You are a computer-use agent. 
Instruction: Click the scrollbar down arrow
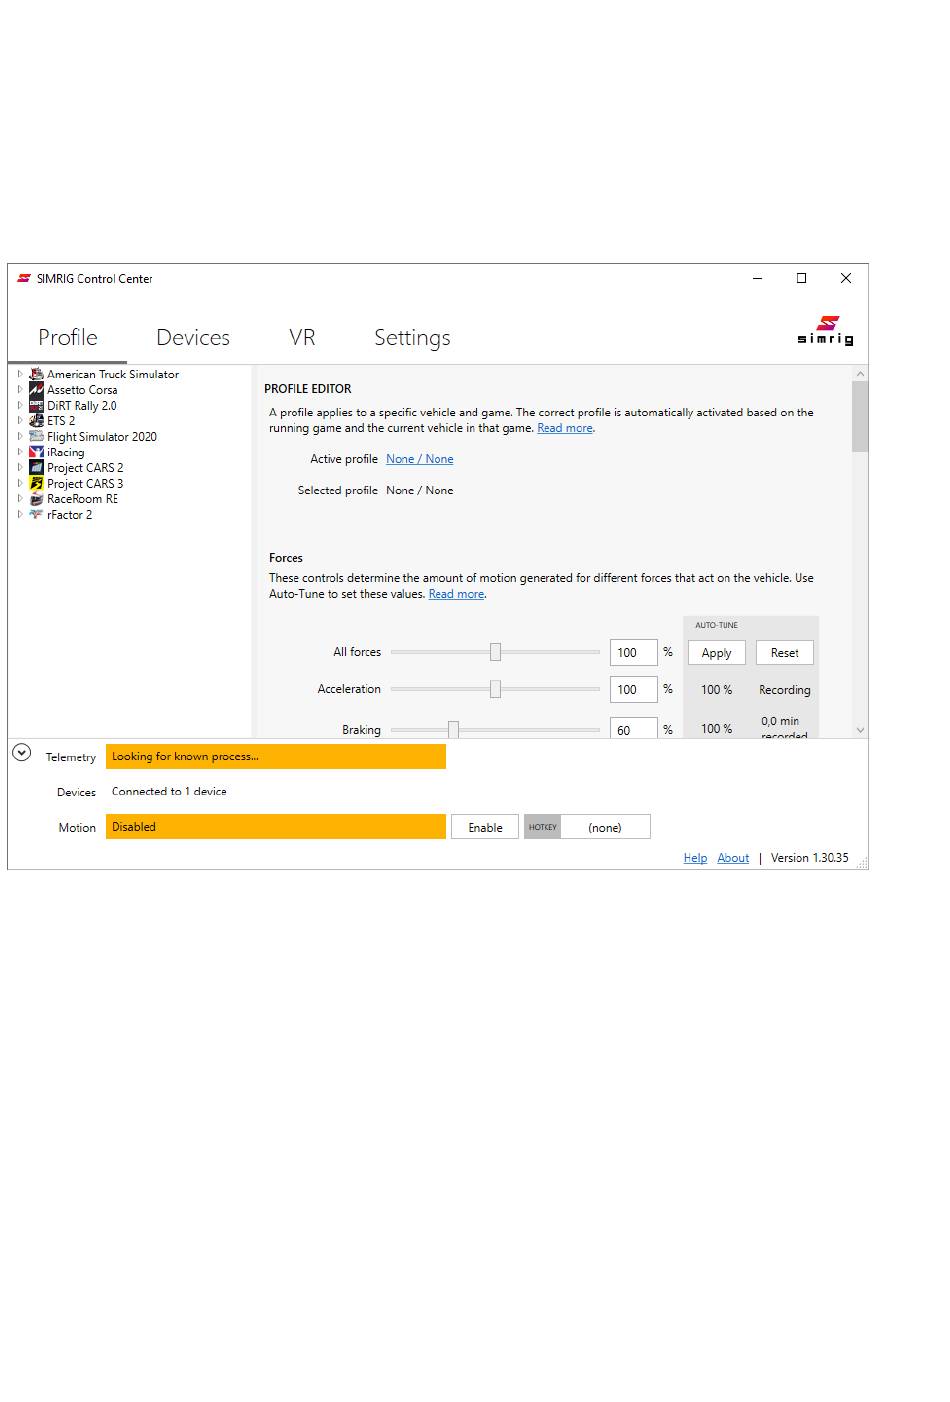860,731
